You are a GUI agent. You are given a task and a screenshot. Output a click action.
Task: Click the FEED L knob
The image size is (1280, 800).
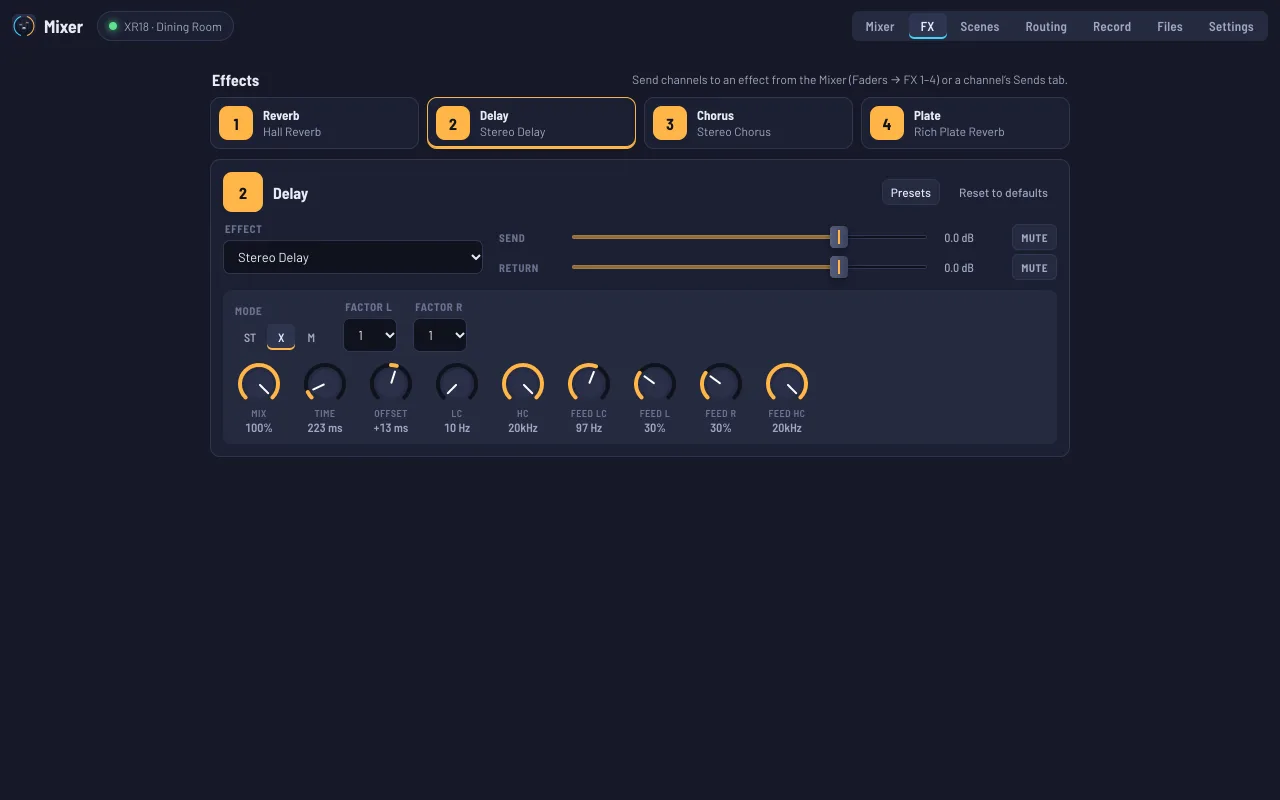tap(655, 384)
